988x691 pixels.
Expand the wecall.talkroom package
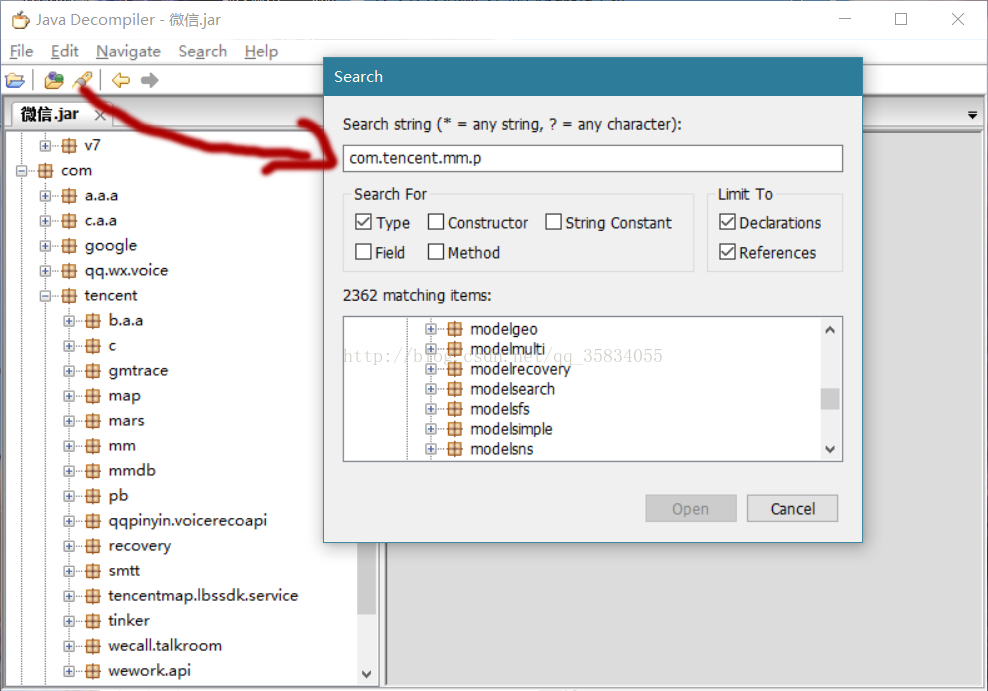coord(69,646)
